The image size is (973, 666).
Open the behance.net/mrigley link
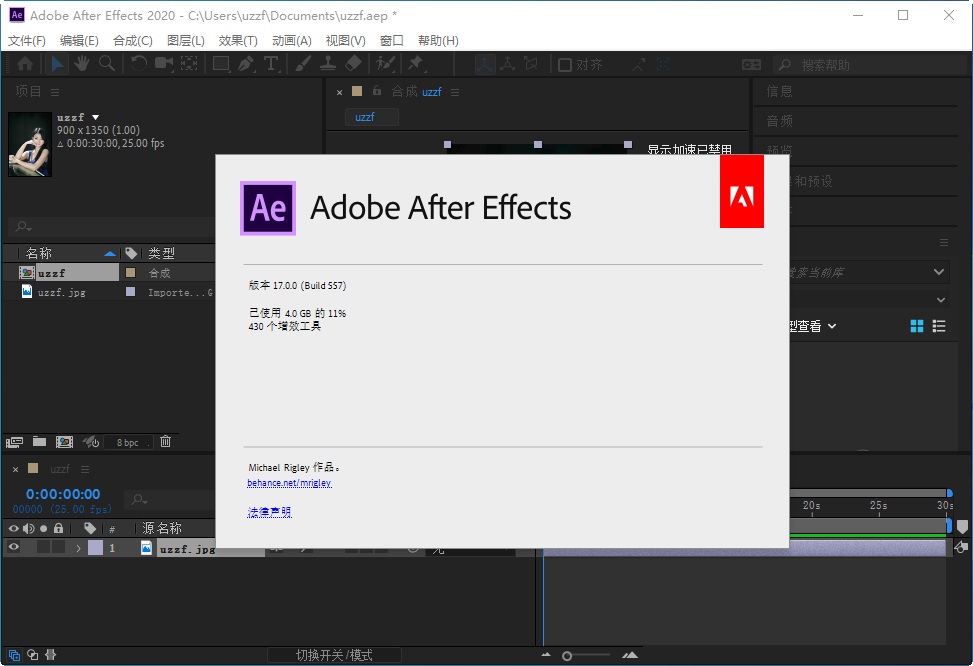click(288, 483)
